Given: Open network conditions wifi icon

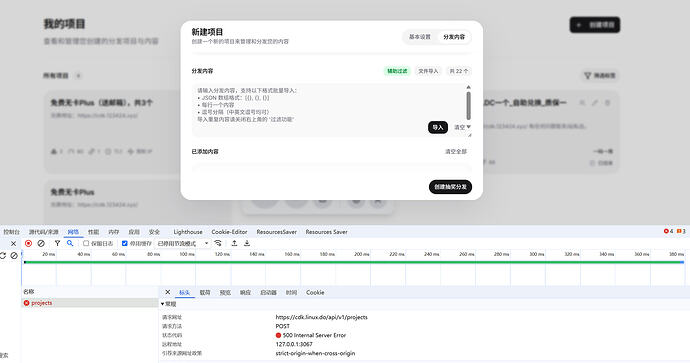Looking at the screenshot, I should (218, 243).
